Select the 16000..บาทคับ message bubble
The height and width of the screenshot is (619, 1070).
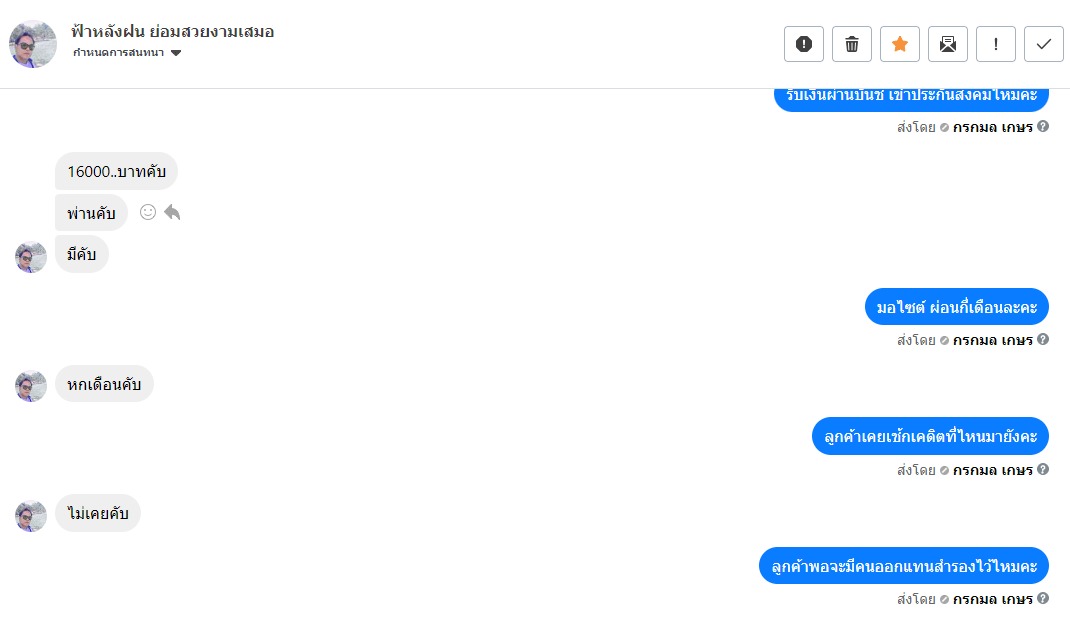116,171
